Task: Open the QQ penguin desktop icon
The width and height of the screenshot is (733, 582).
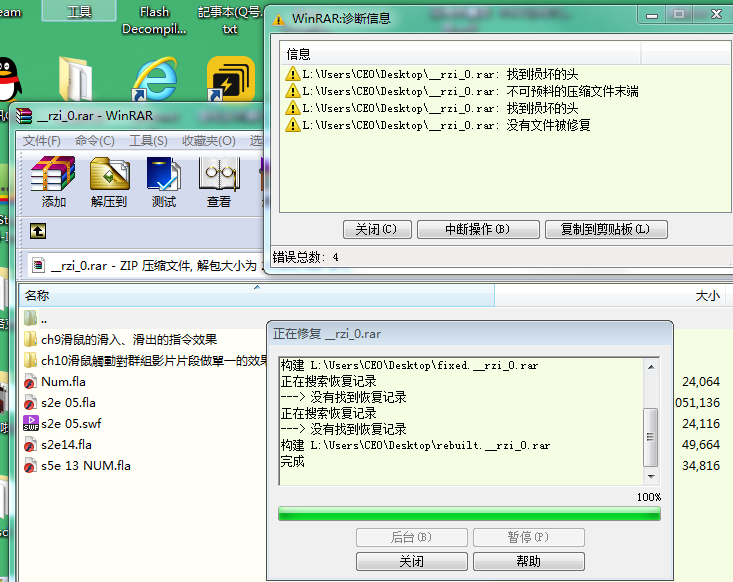Action: (8, 79)
